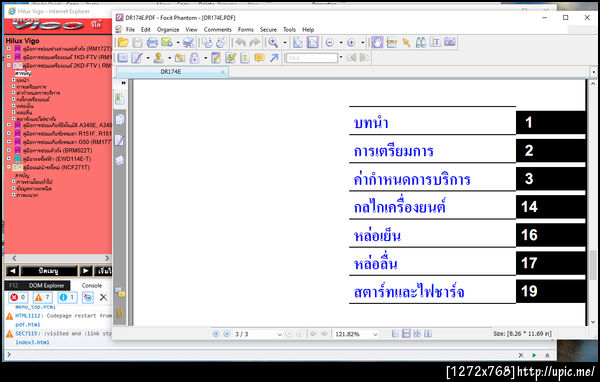Click the ปิดเมนู close-menu button
The height and width of the screenshot is (382, 600).
point(49,271)
